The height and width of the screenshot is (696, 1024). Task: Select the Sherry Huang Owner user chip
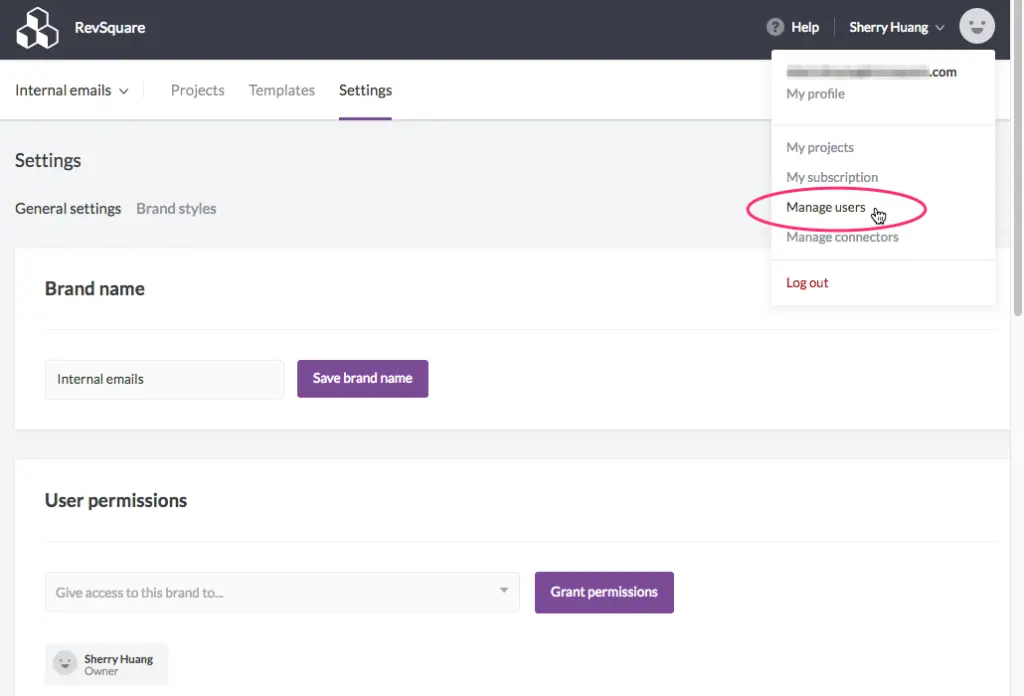(106, 664)
